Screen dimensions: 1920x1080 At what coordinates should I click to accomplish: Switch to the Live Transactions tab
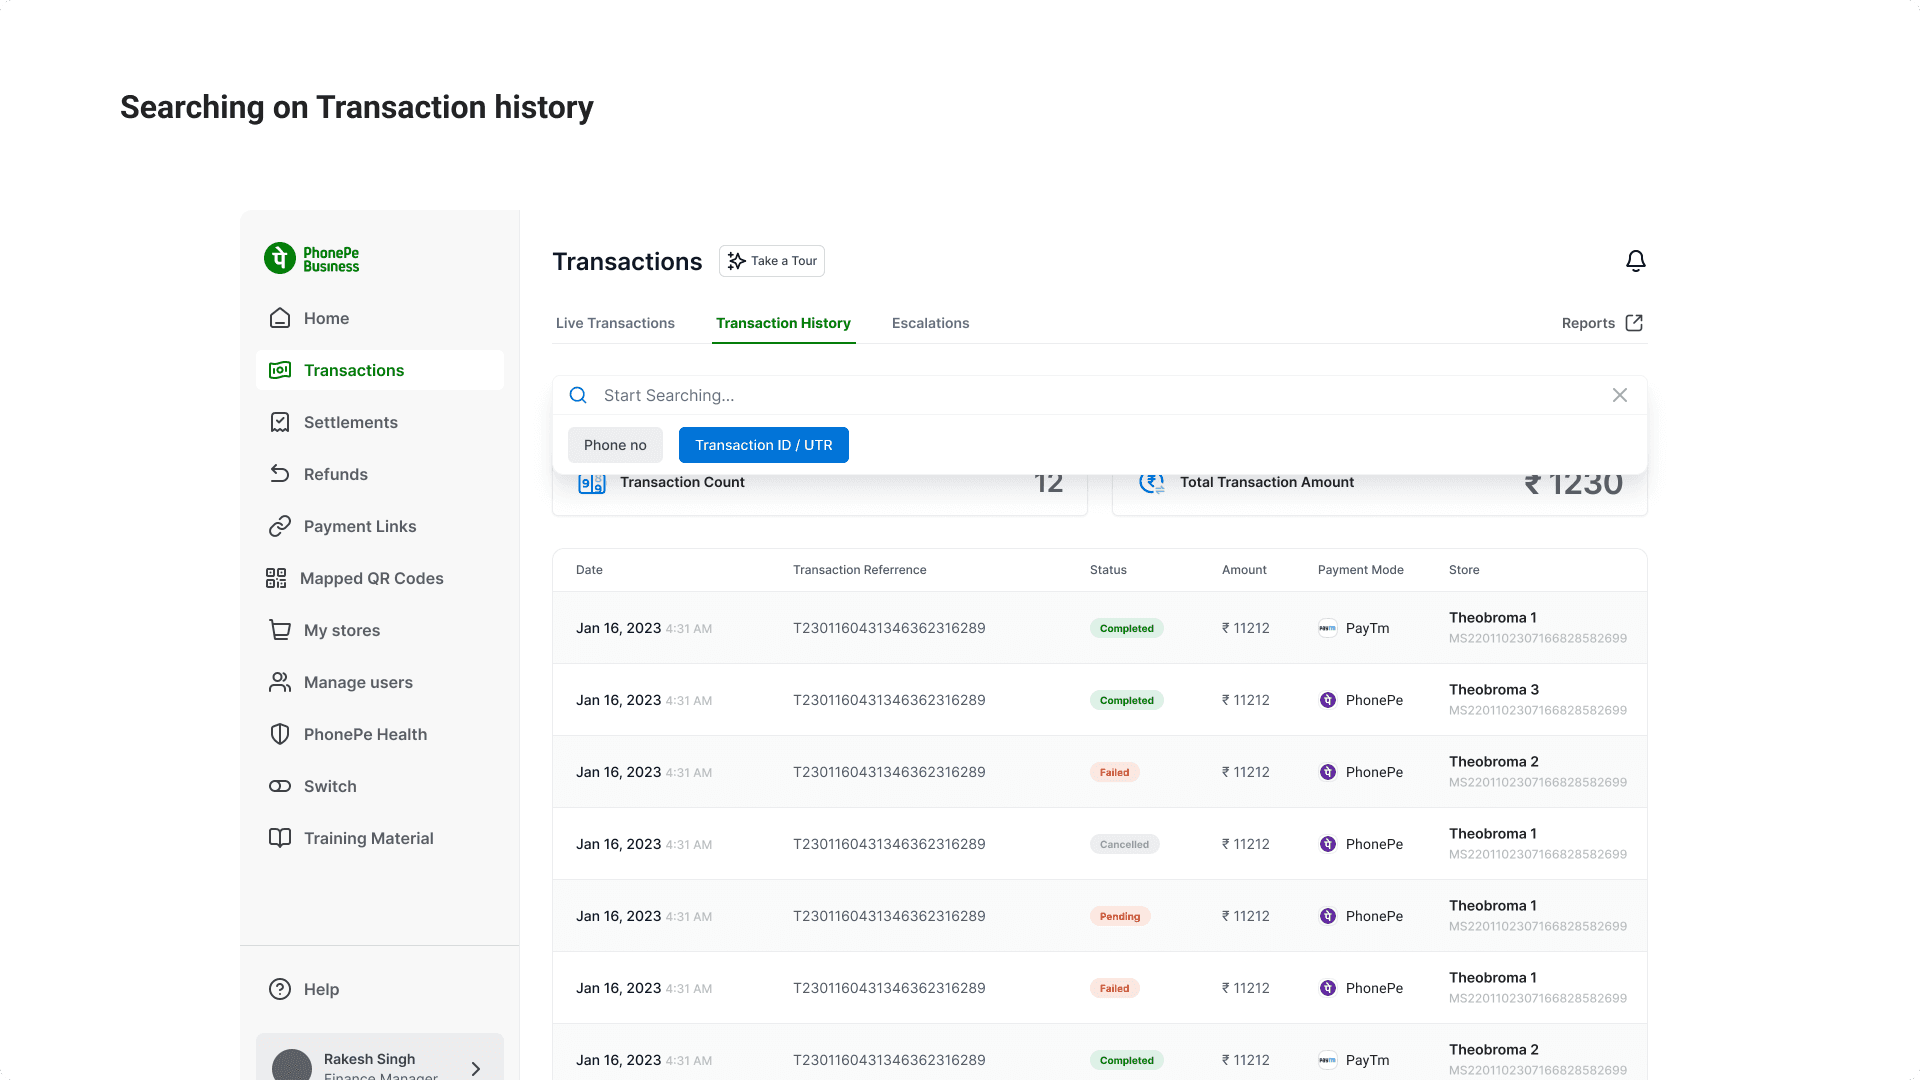tap(615, 323)
